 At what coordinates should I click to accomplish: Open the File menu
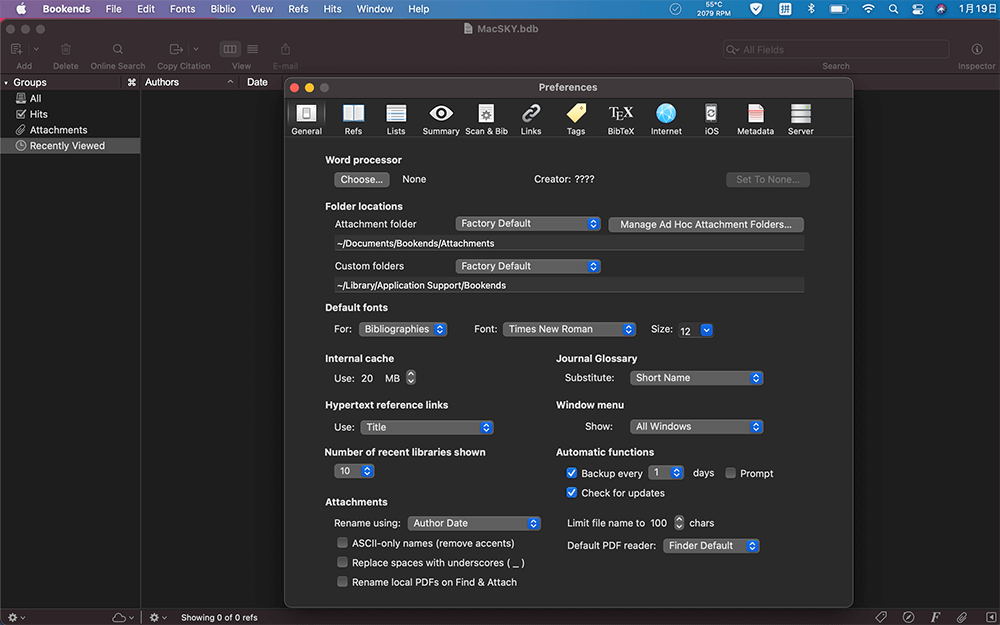(114, 9)
